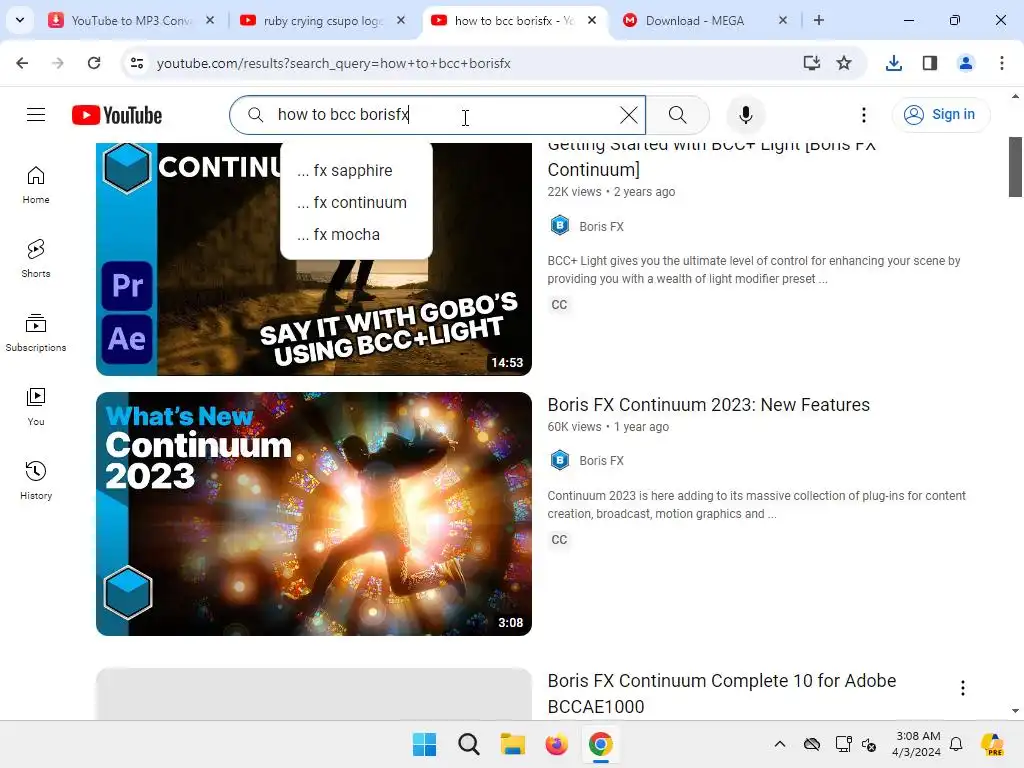This screenshot has height=768, width=1024.
Task: Open Boris FX channel name under Continuum 2023
Action: (x=601, y=460)
